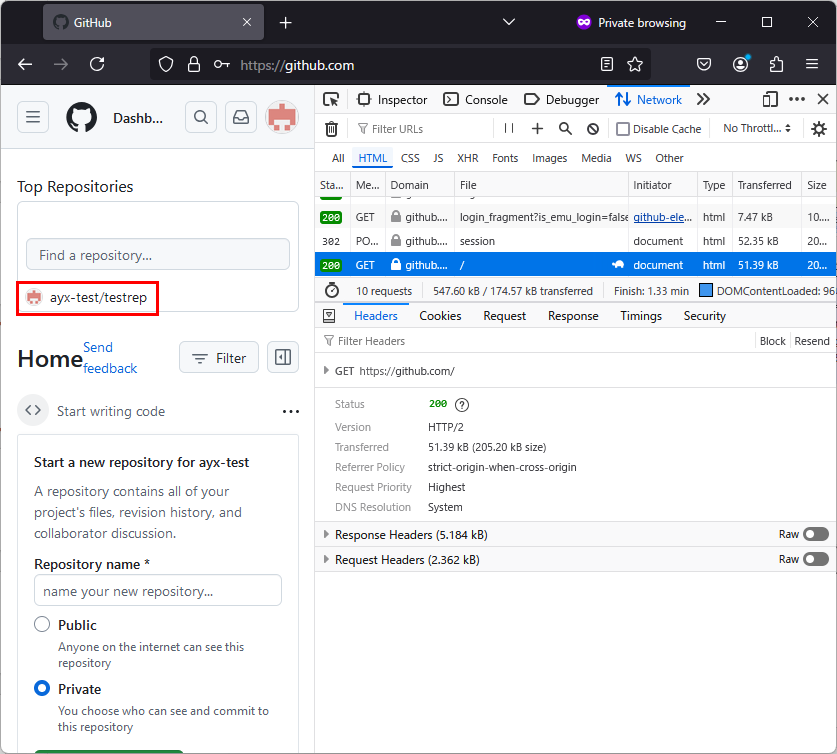Add a new request with plus icon
837x754 pixels.
538,129
